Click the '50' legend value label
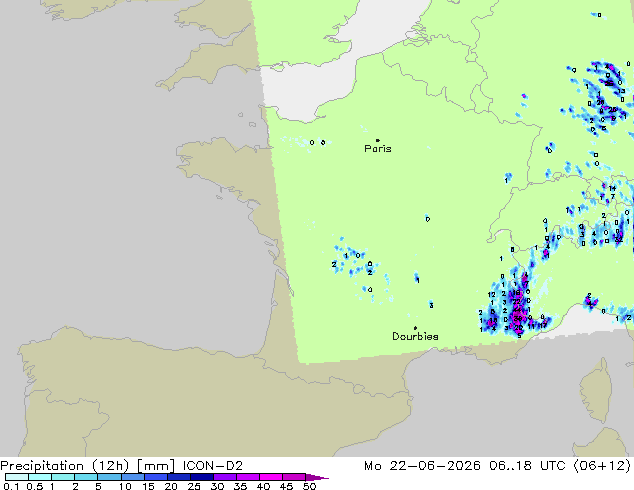The width and height of the screenshot is (634, 490). 309,486
